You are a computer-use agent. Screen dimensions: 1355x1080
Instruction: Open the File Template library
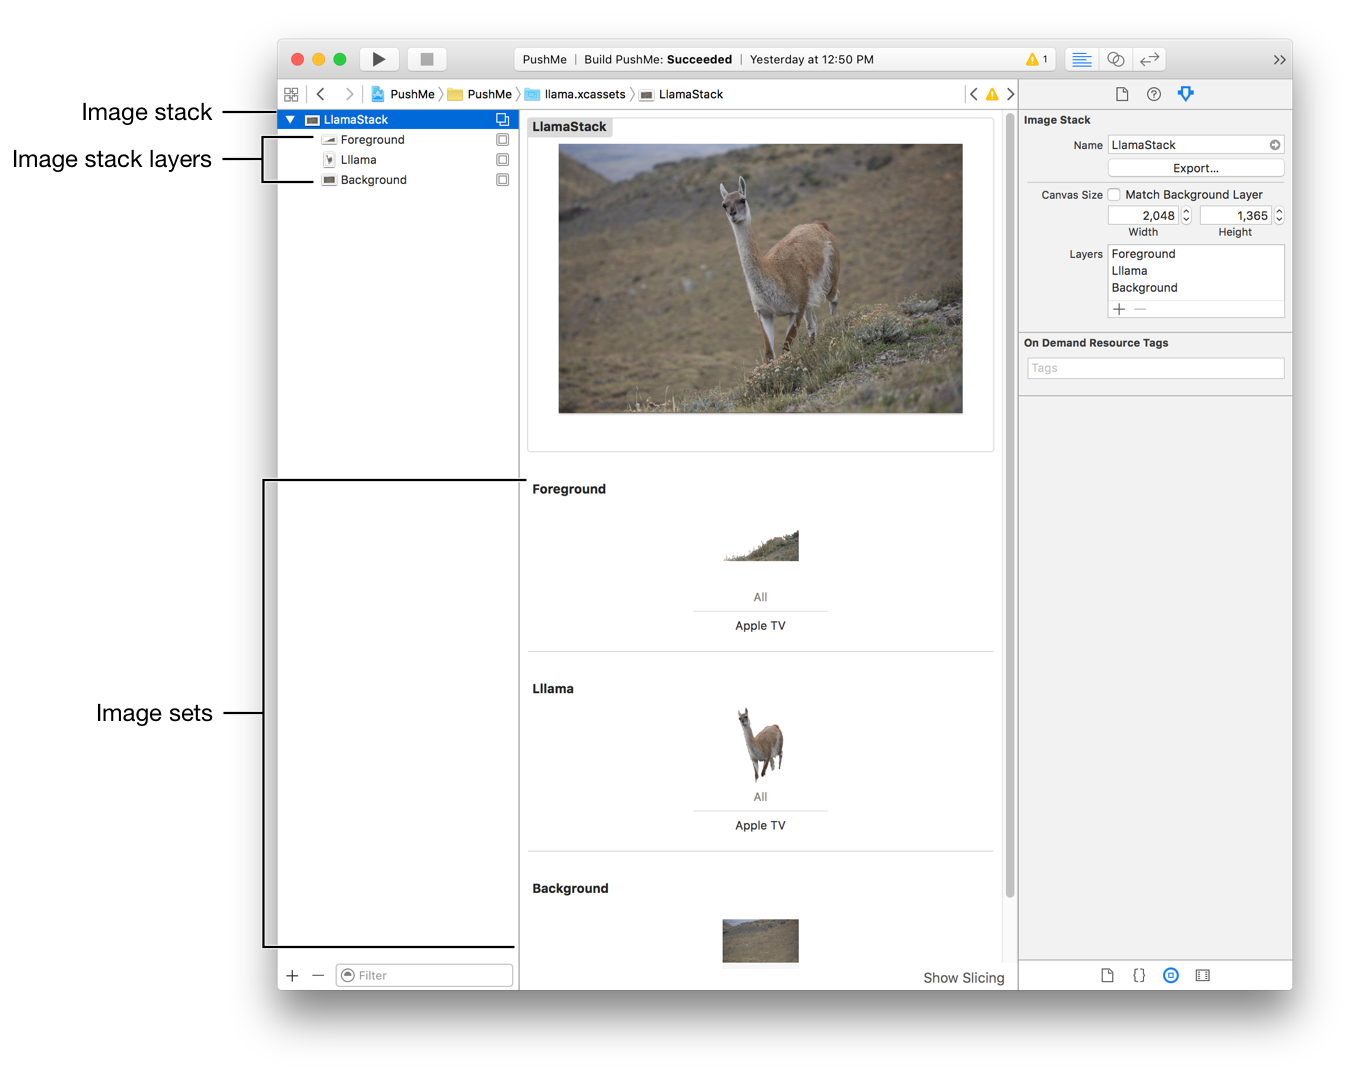pyautogui.click(x=1107, y=976)
